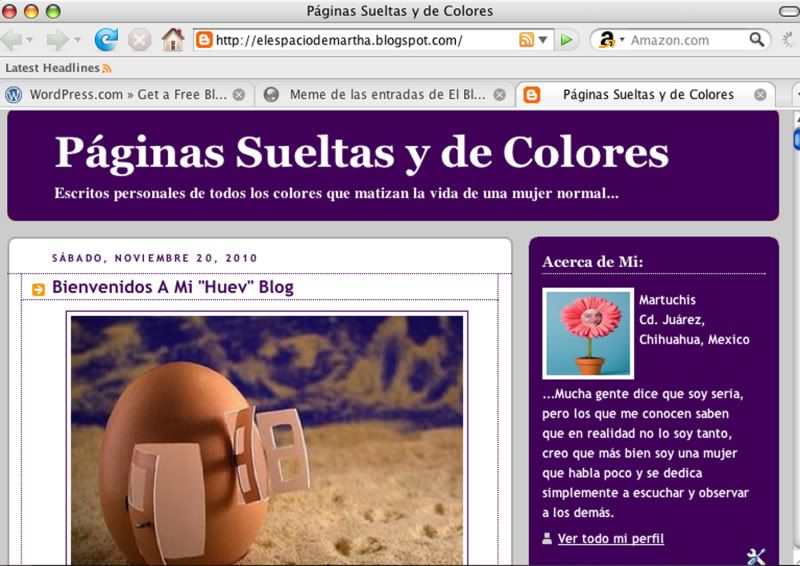Click the orange post icon beside Bienvenidos title
800x566 pixels.
pyautogui.click(x=39, y=289)
